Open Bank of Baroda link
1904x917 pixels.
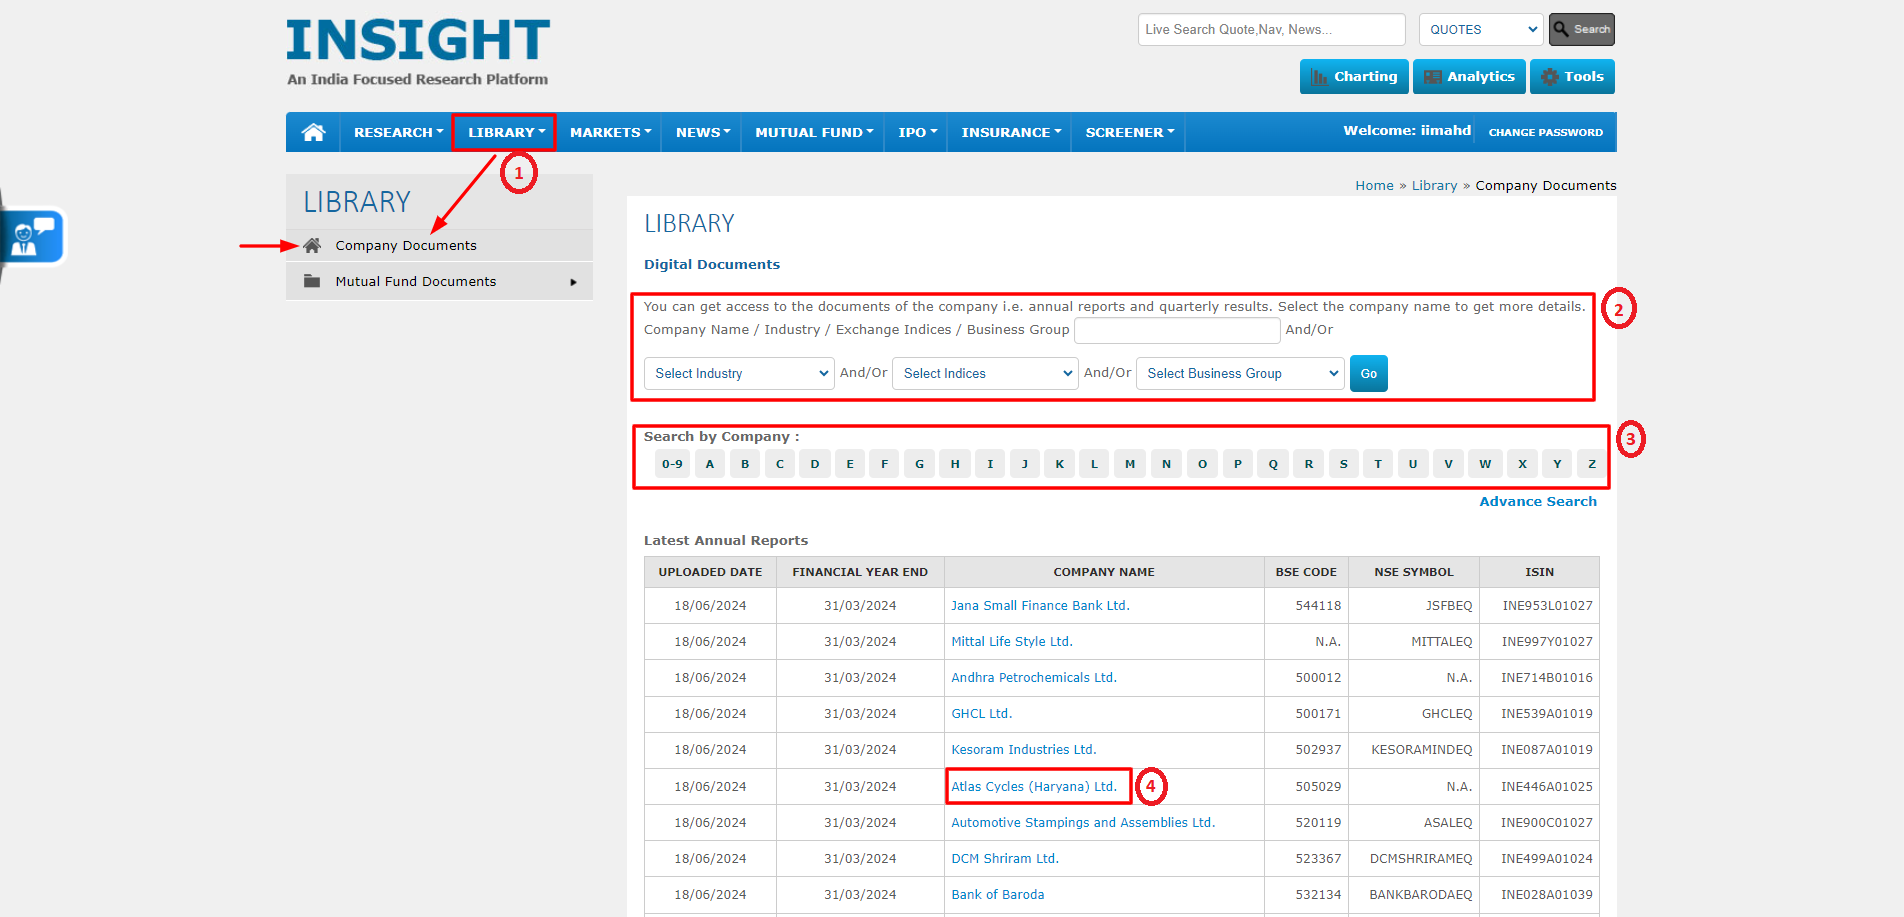click(x=997, y=895)
